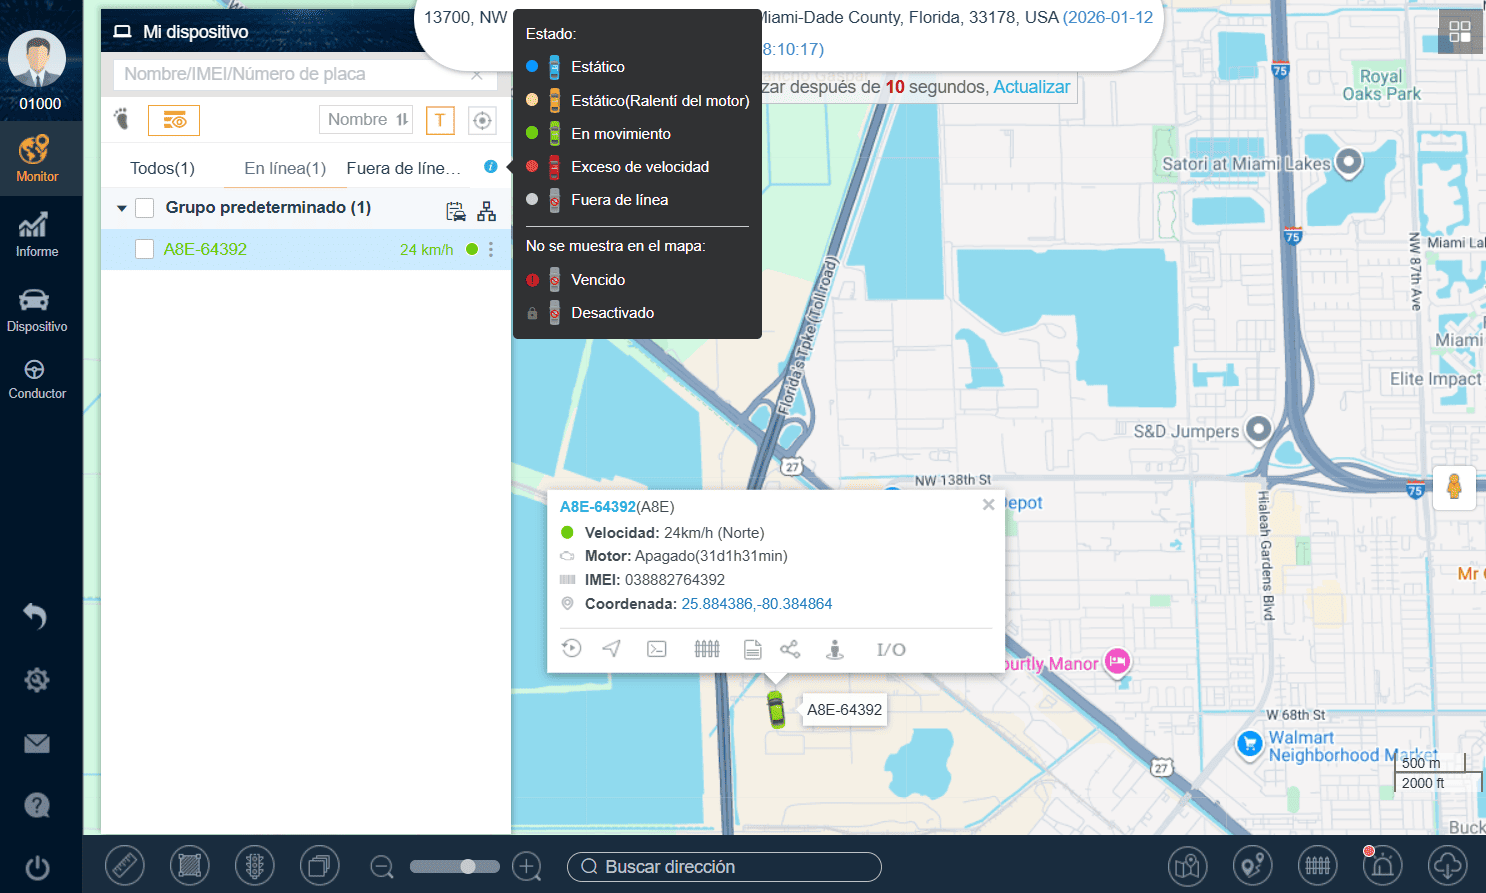Open the alarm siren notifications icon
The width and height of the screenshot is (1486, 893).
[x=1382, y=865]
